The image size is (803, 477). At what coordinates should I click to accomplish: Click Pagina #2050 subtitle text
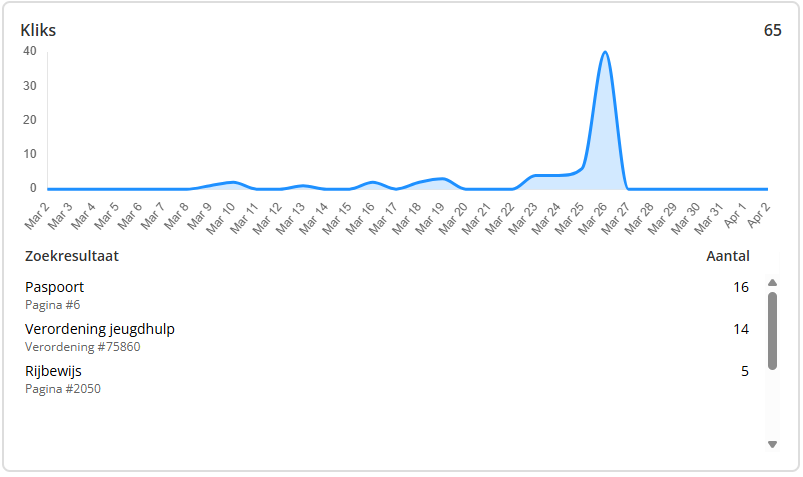coord(62,388)
